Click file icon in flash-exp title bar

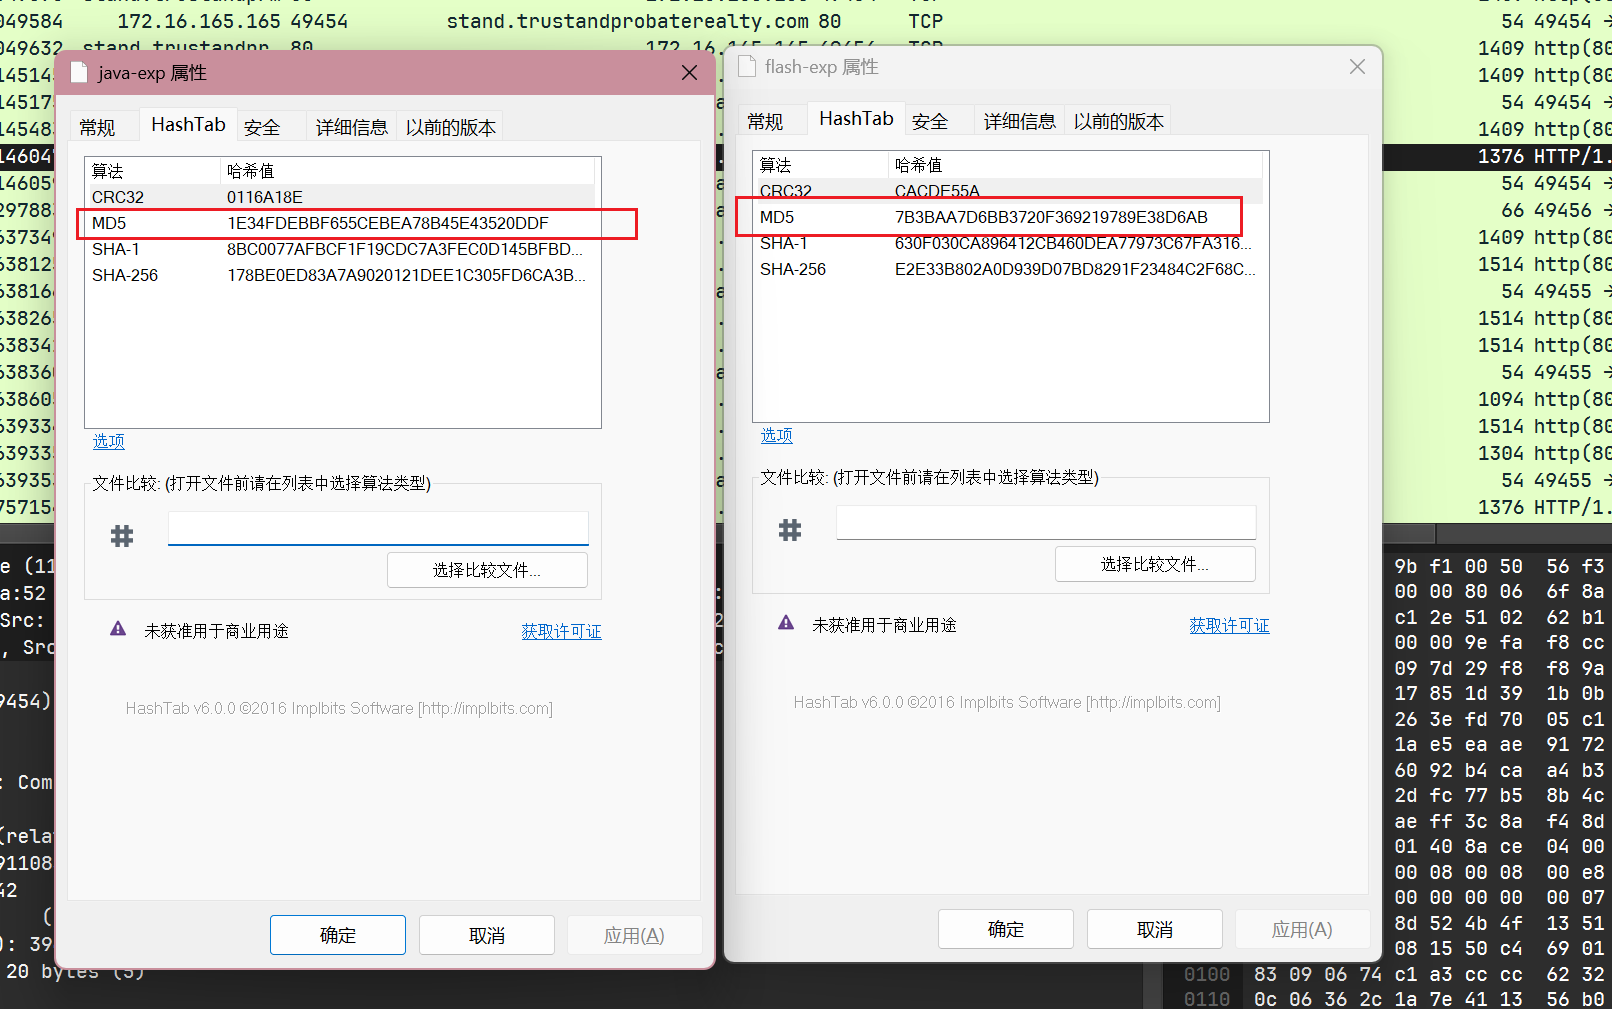[746, 67]
